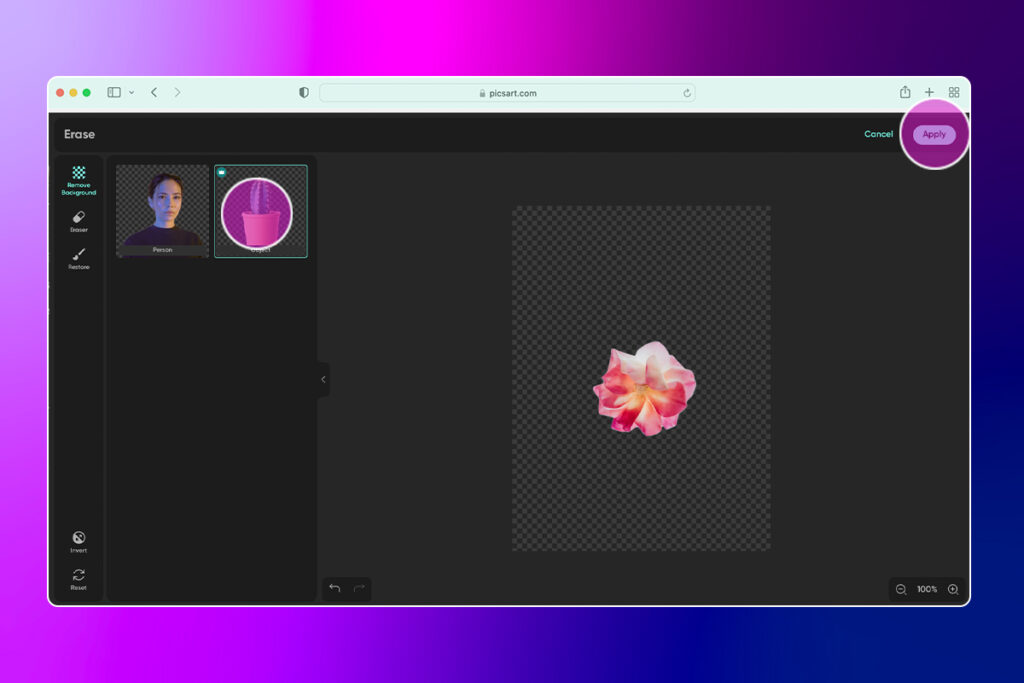Viewport: 1024px width, 683px height.
Task: Open the Safari tab overview grid
Action: click(954, 92)
